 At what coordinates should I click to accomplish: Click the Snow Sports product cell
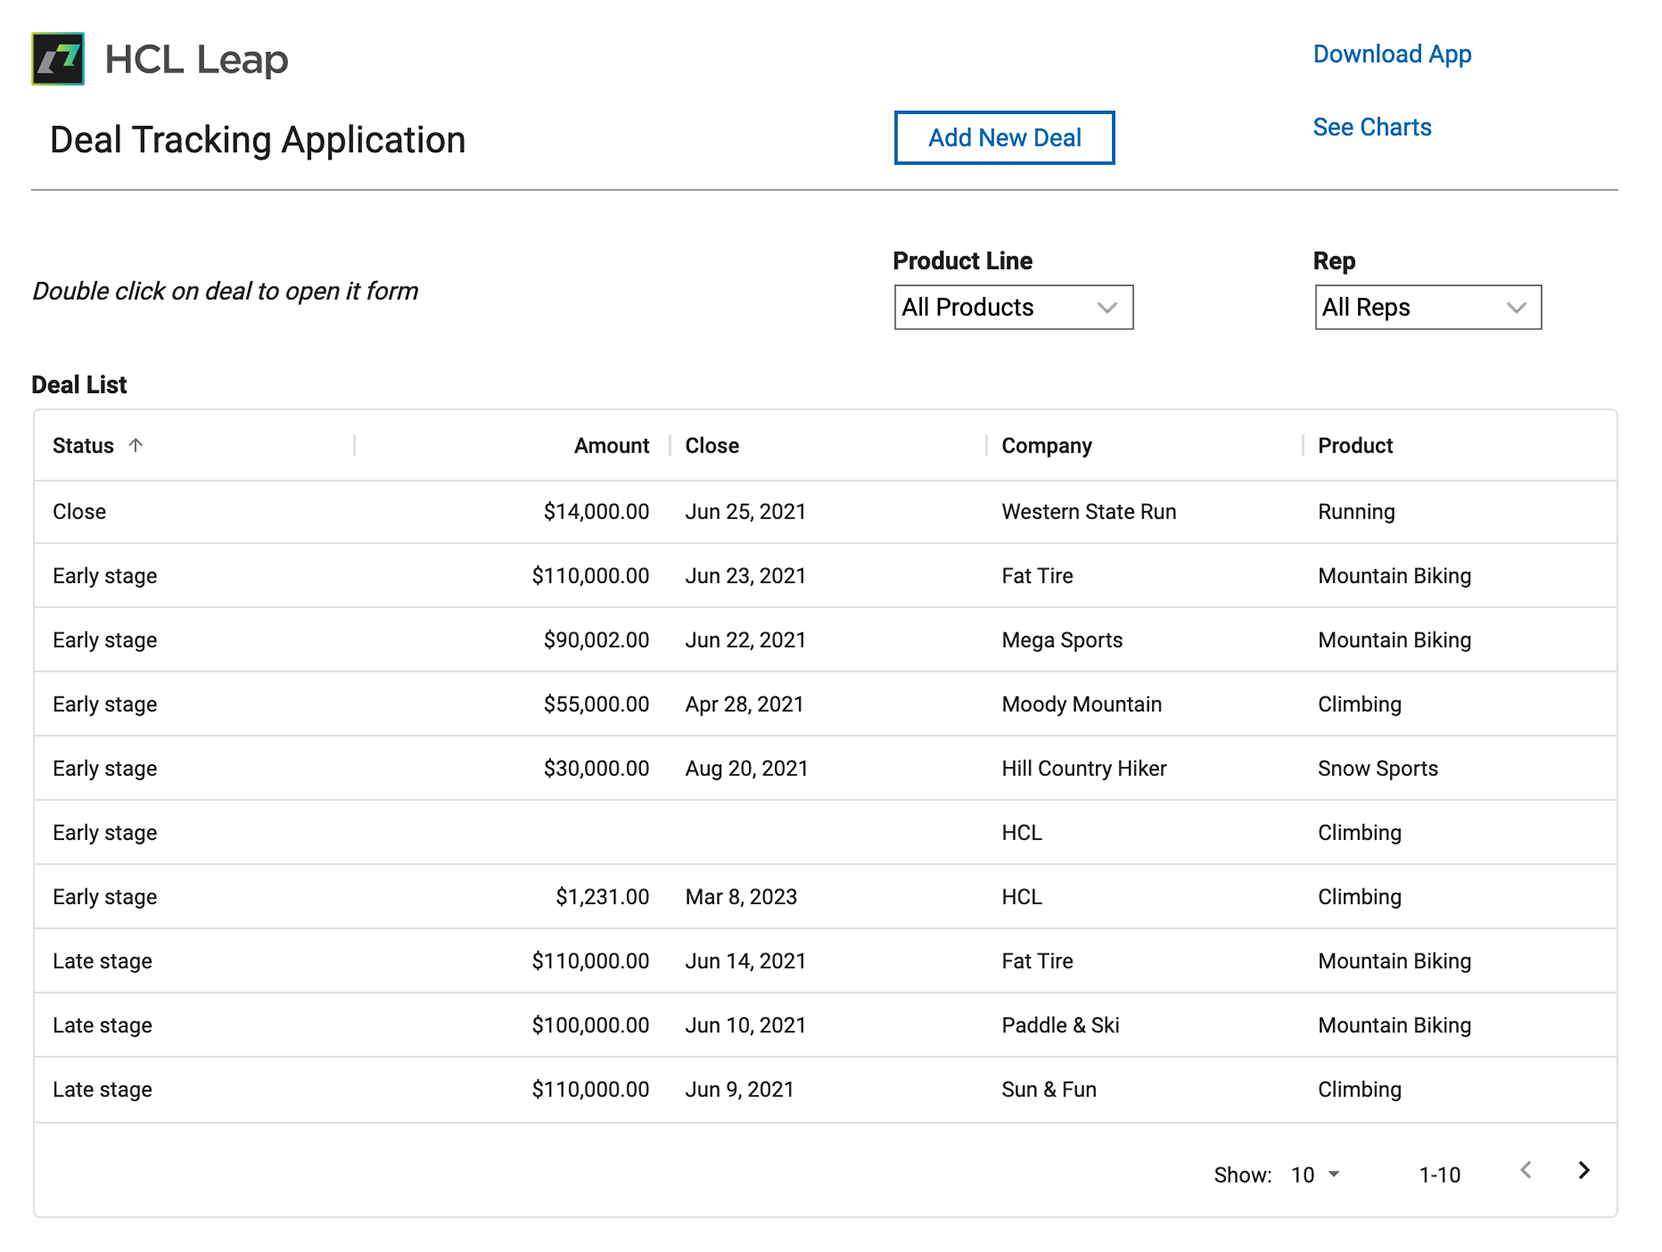(1378, 768)
